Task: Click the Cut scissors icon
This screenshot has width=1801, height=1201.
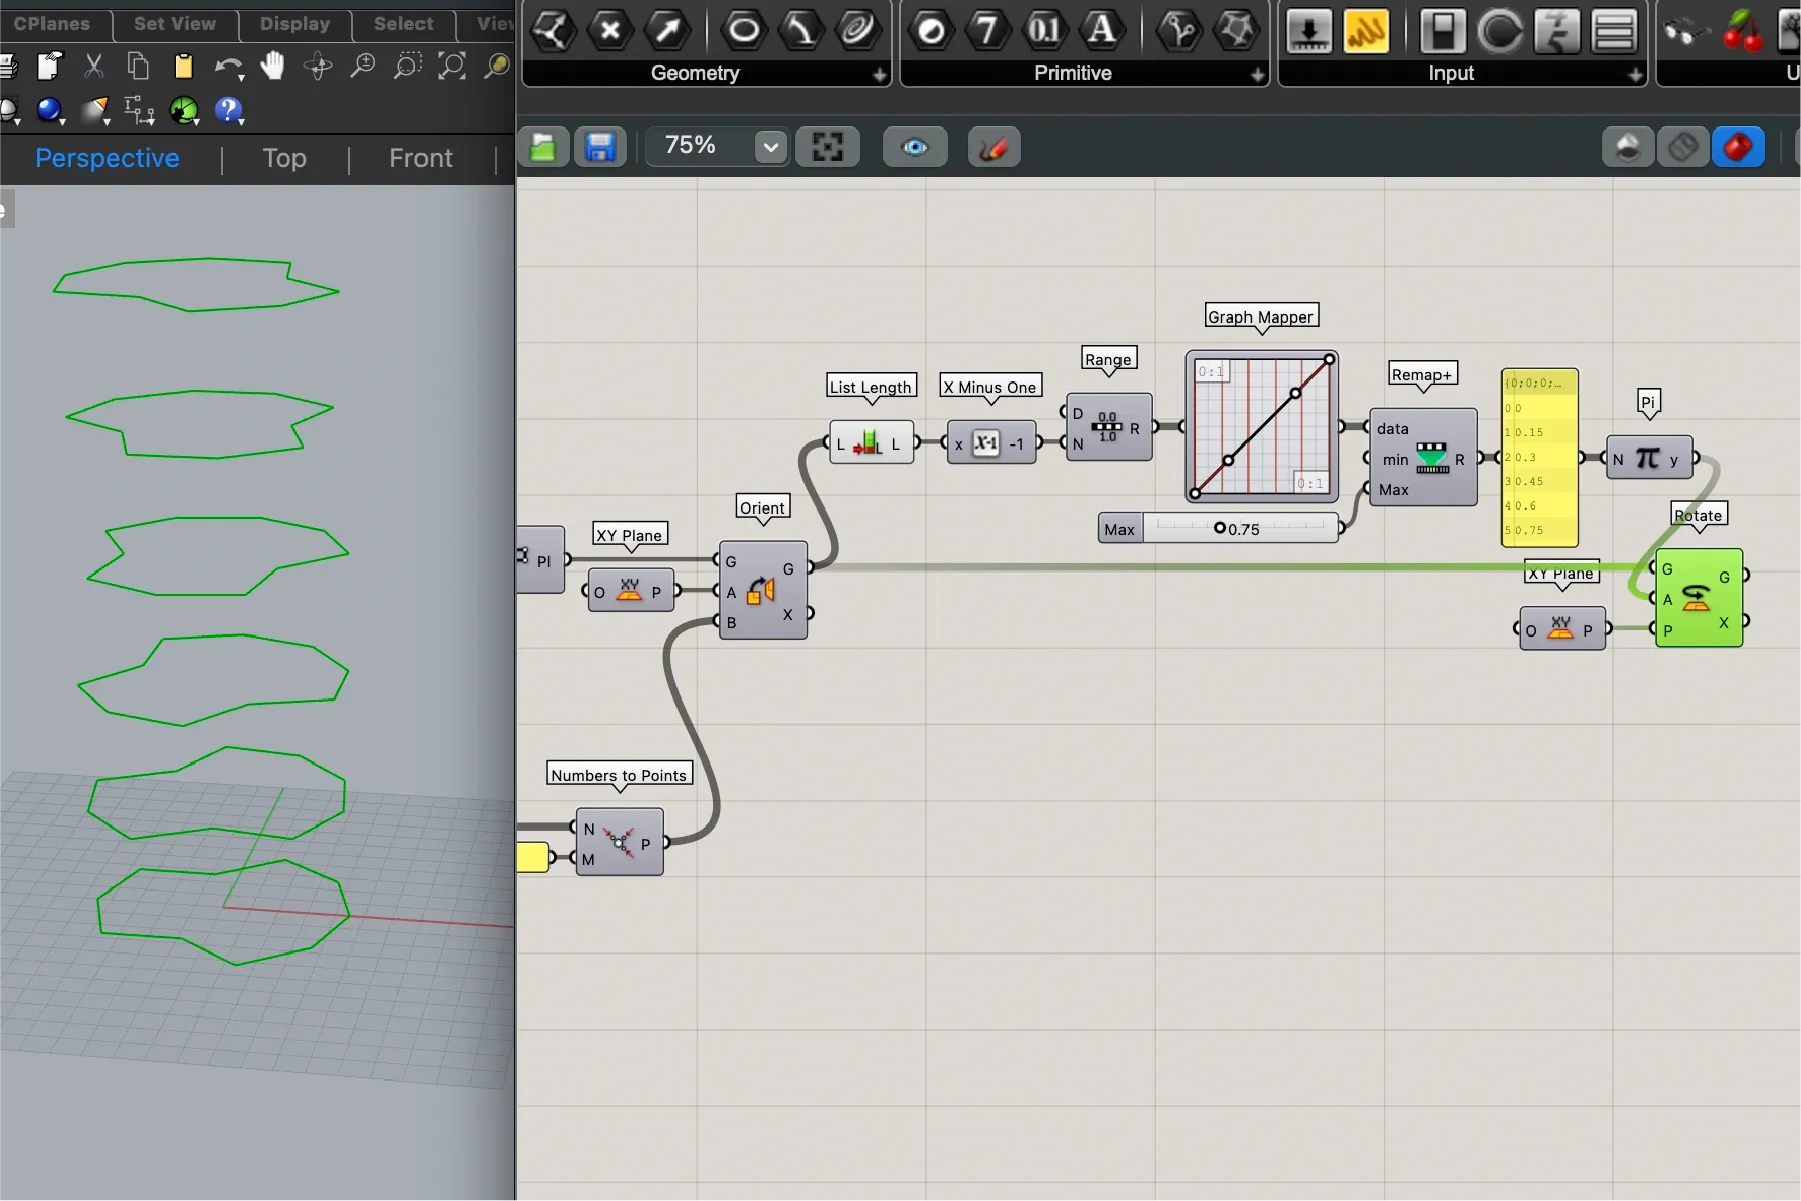Action: tap(94, 67)
